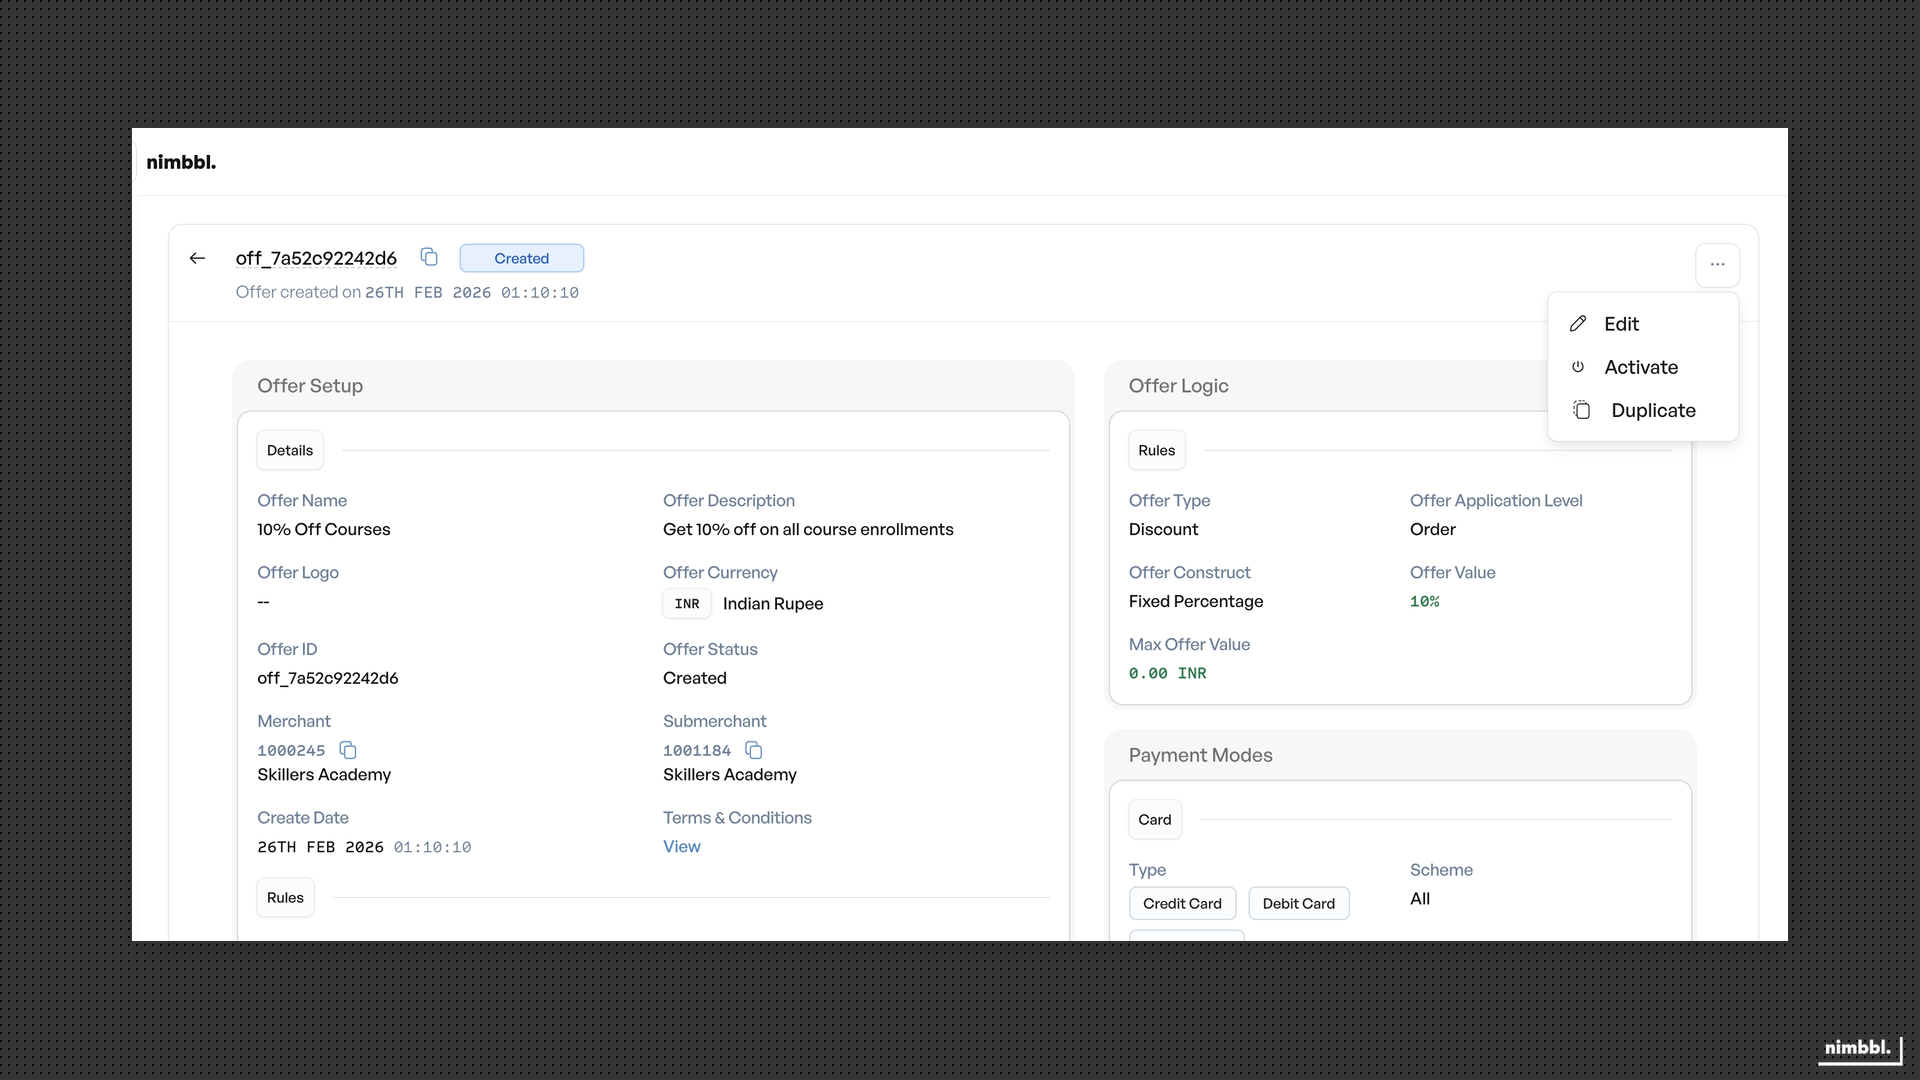View the Terms & Conditions

(x=681, y=846)
